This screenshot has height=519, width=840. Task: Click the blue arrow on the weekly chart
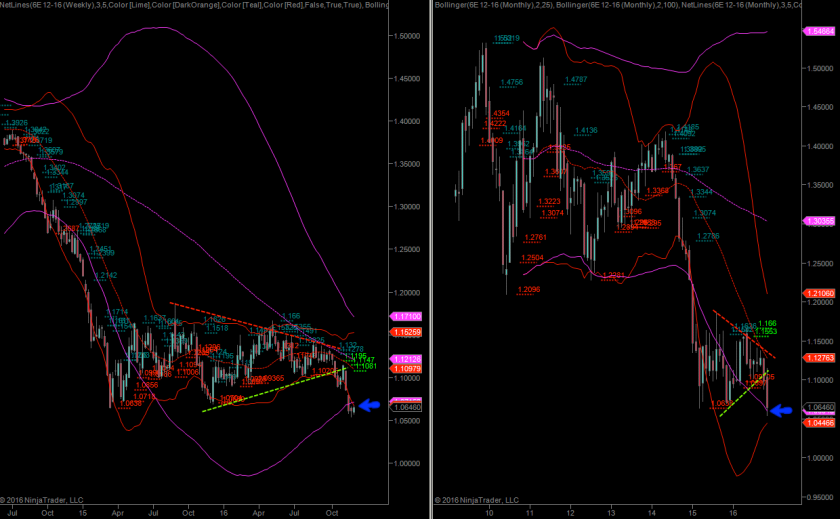click(x=369, y=405)
